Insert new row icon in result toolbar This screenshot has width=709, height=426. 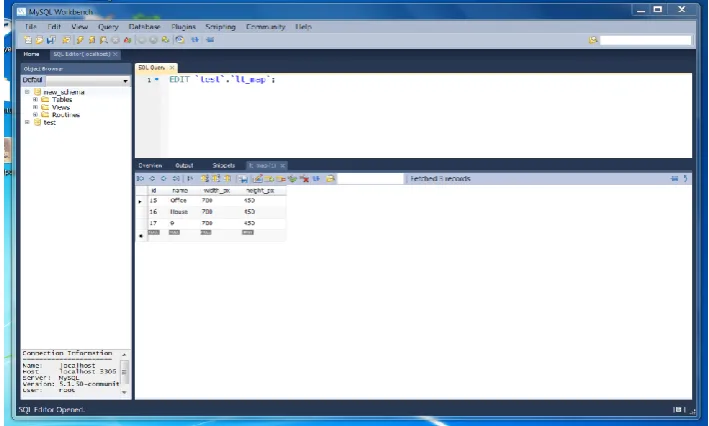(x=269, y=179)
